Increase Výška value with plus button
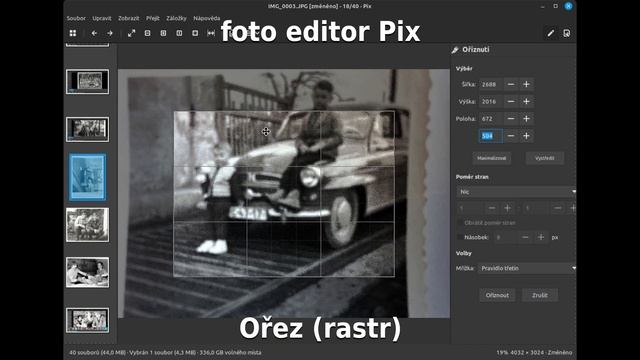This screenshot has width=640, height=360. point(526,101)
